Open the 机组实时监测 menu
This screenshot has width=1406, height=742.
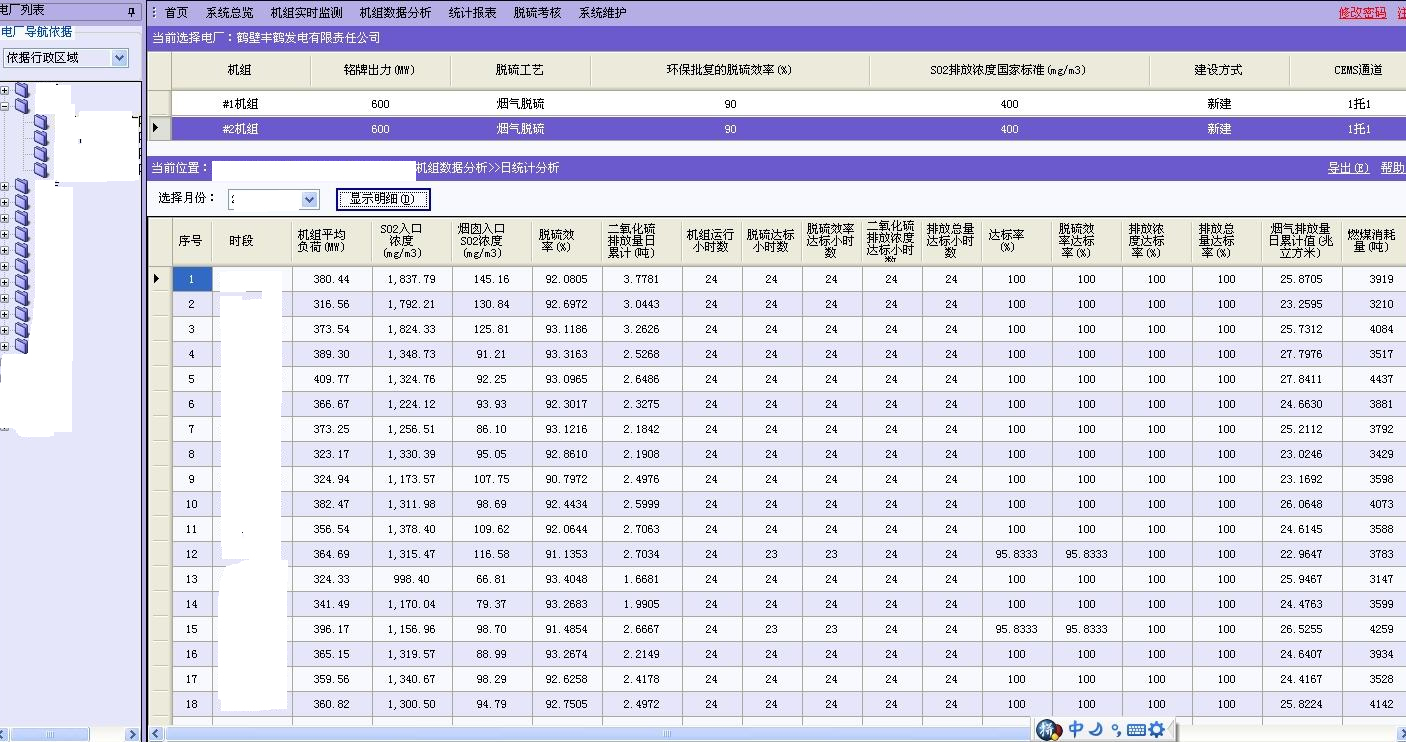pos(306,13)
